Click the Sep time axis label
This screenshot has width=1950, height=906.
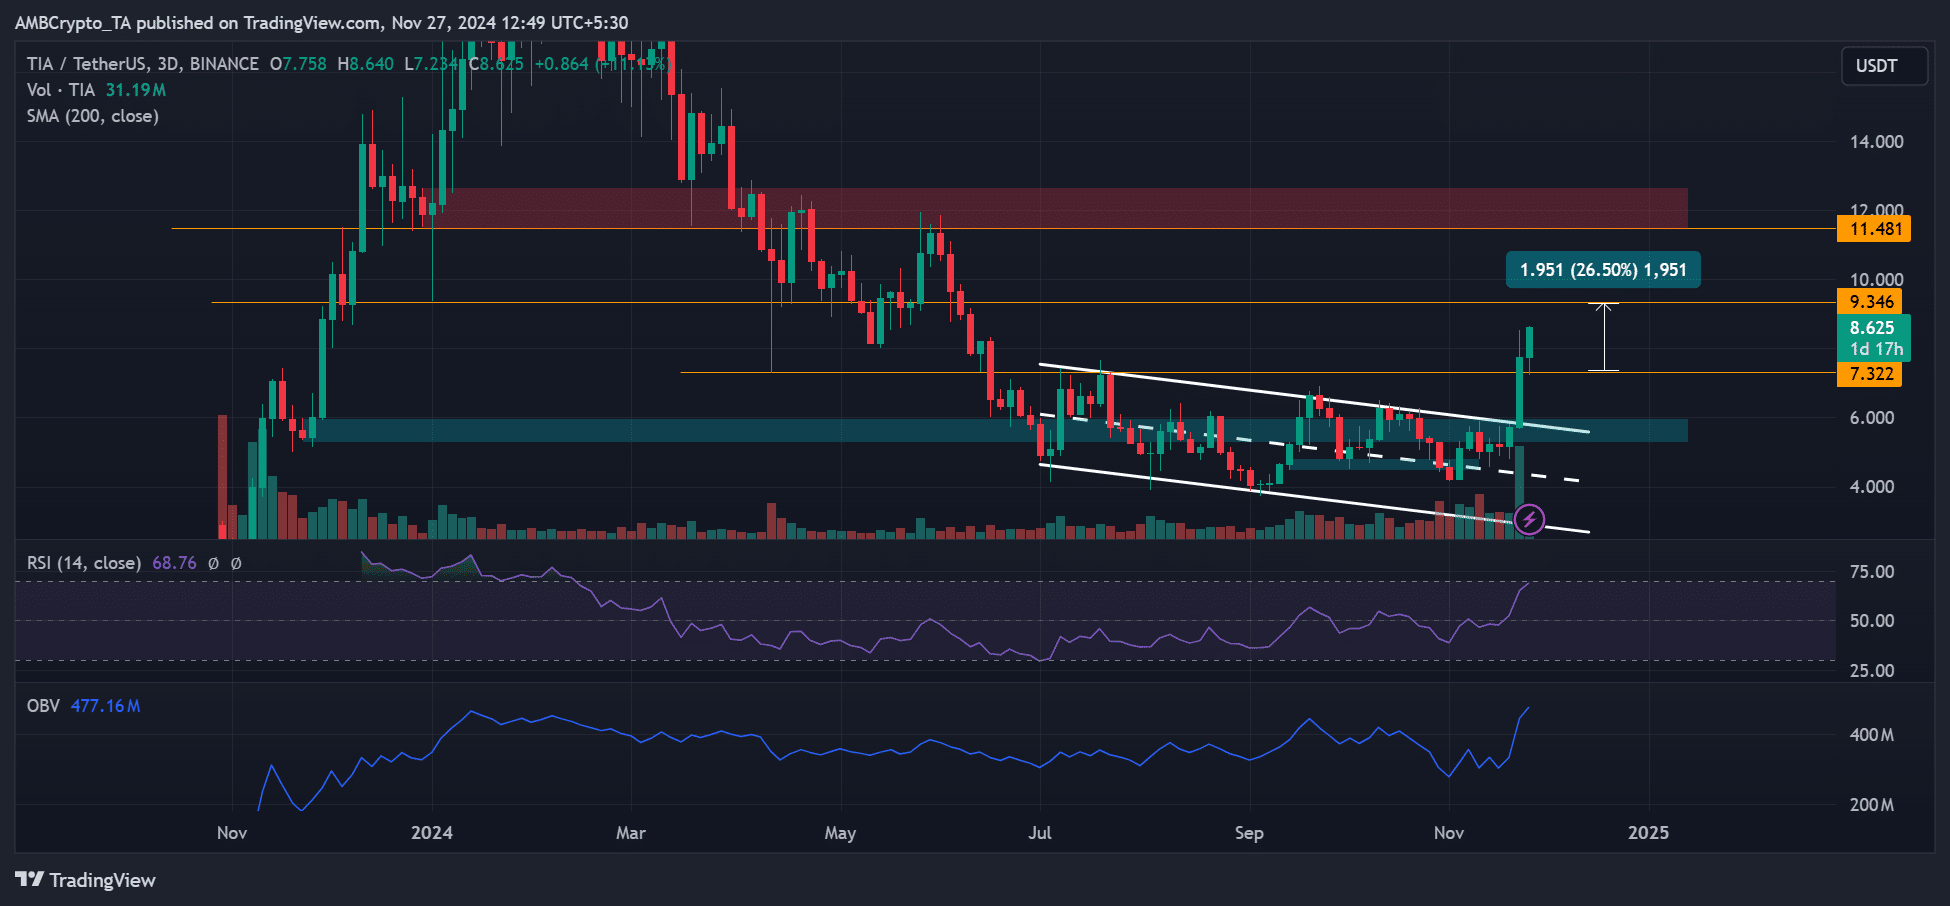(x=1249, y=833)
